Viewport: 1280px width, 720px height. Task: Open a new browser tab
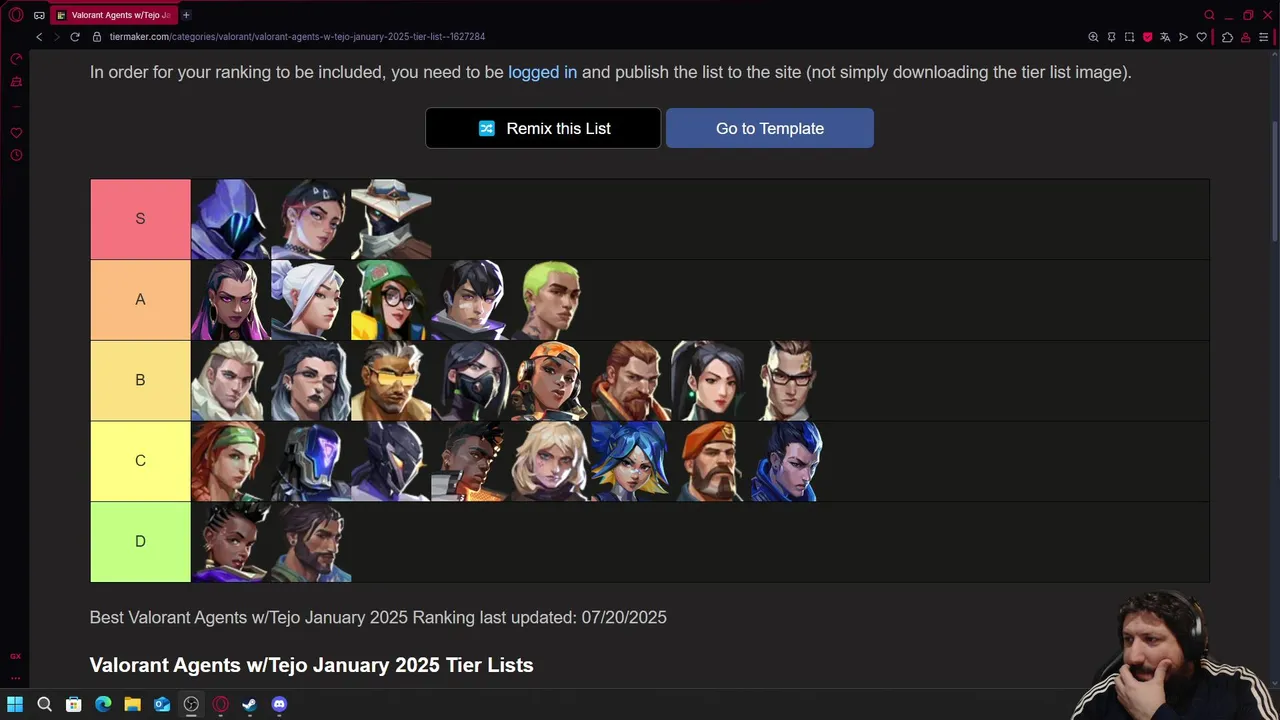[186, 15]
